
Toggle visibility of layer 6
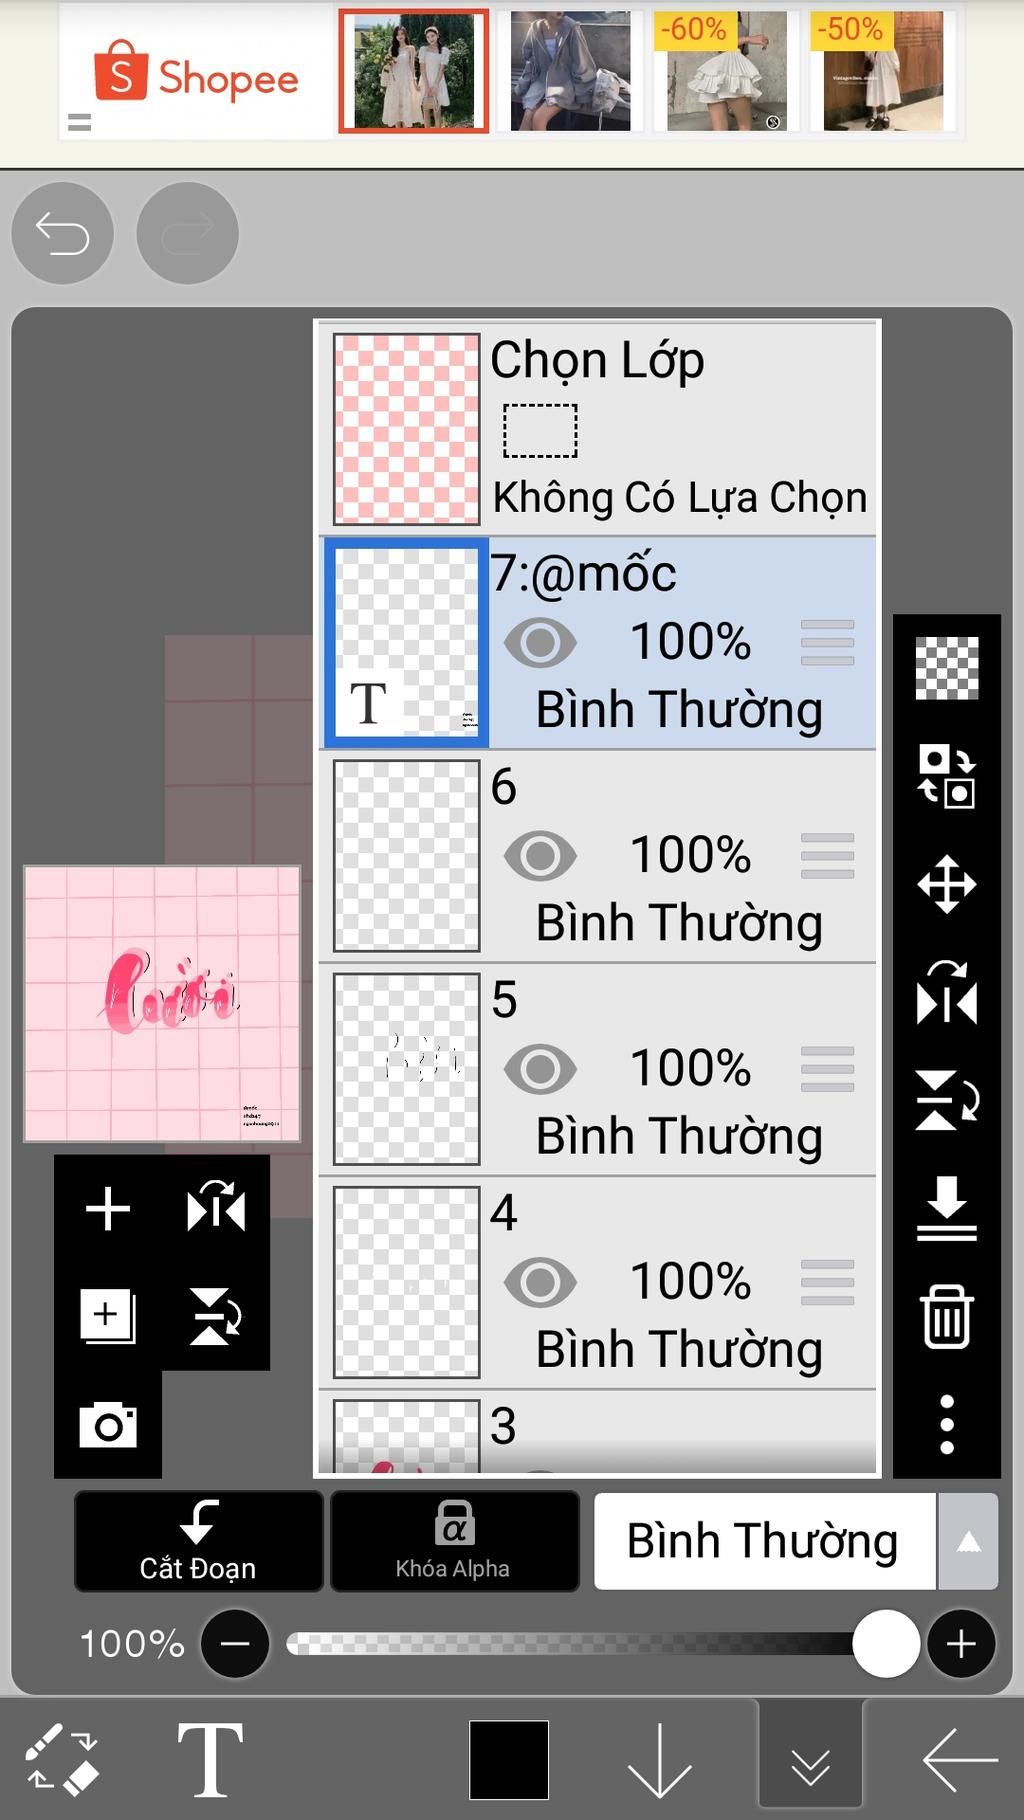click(540, 855)
